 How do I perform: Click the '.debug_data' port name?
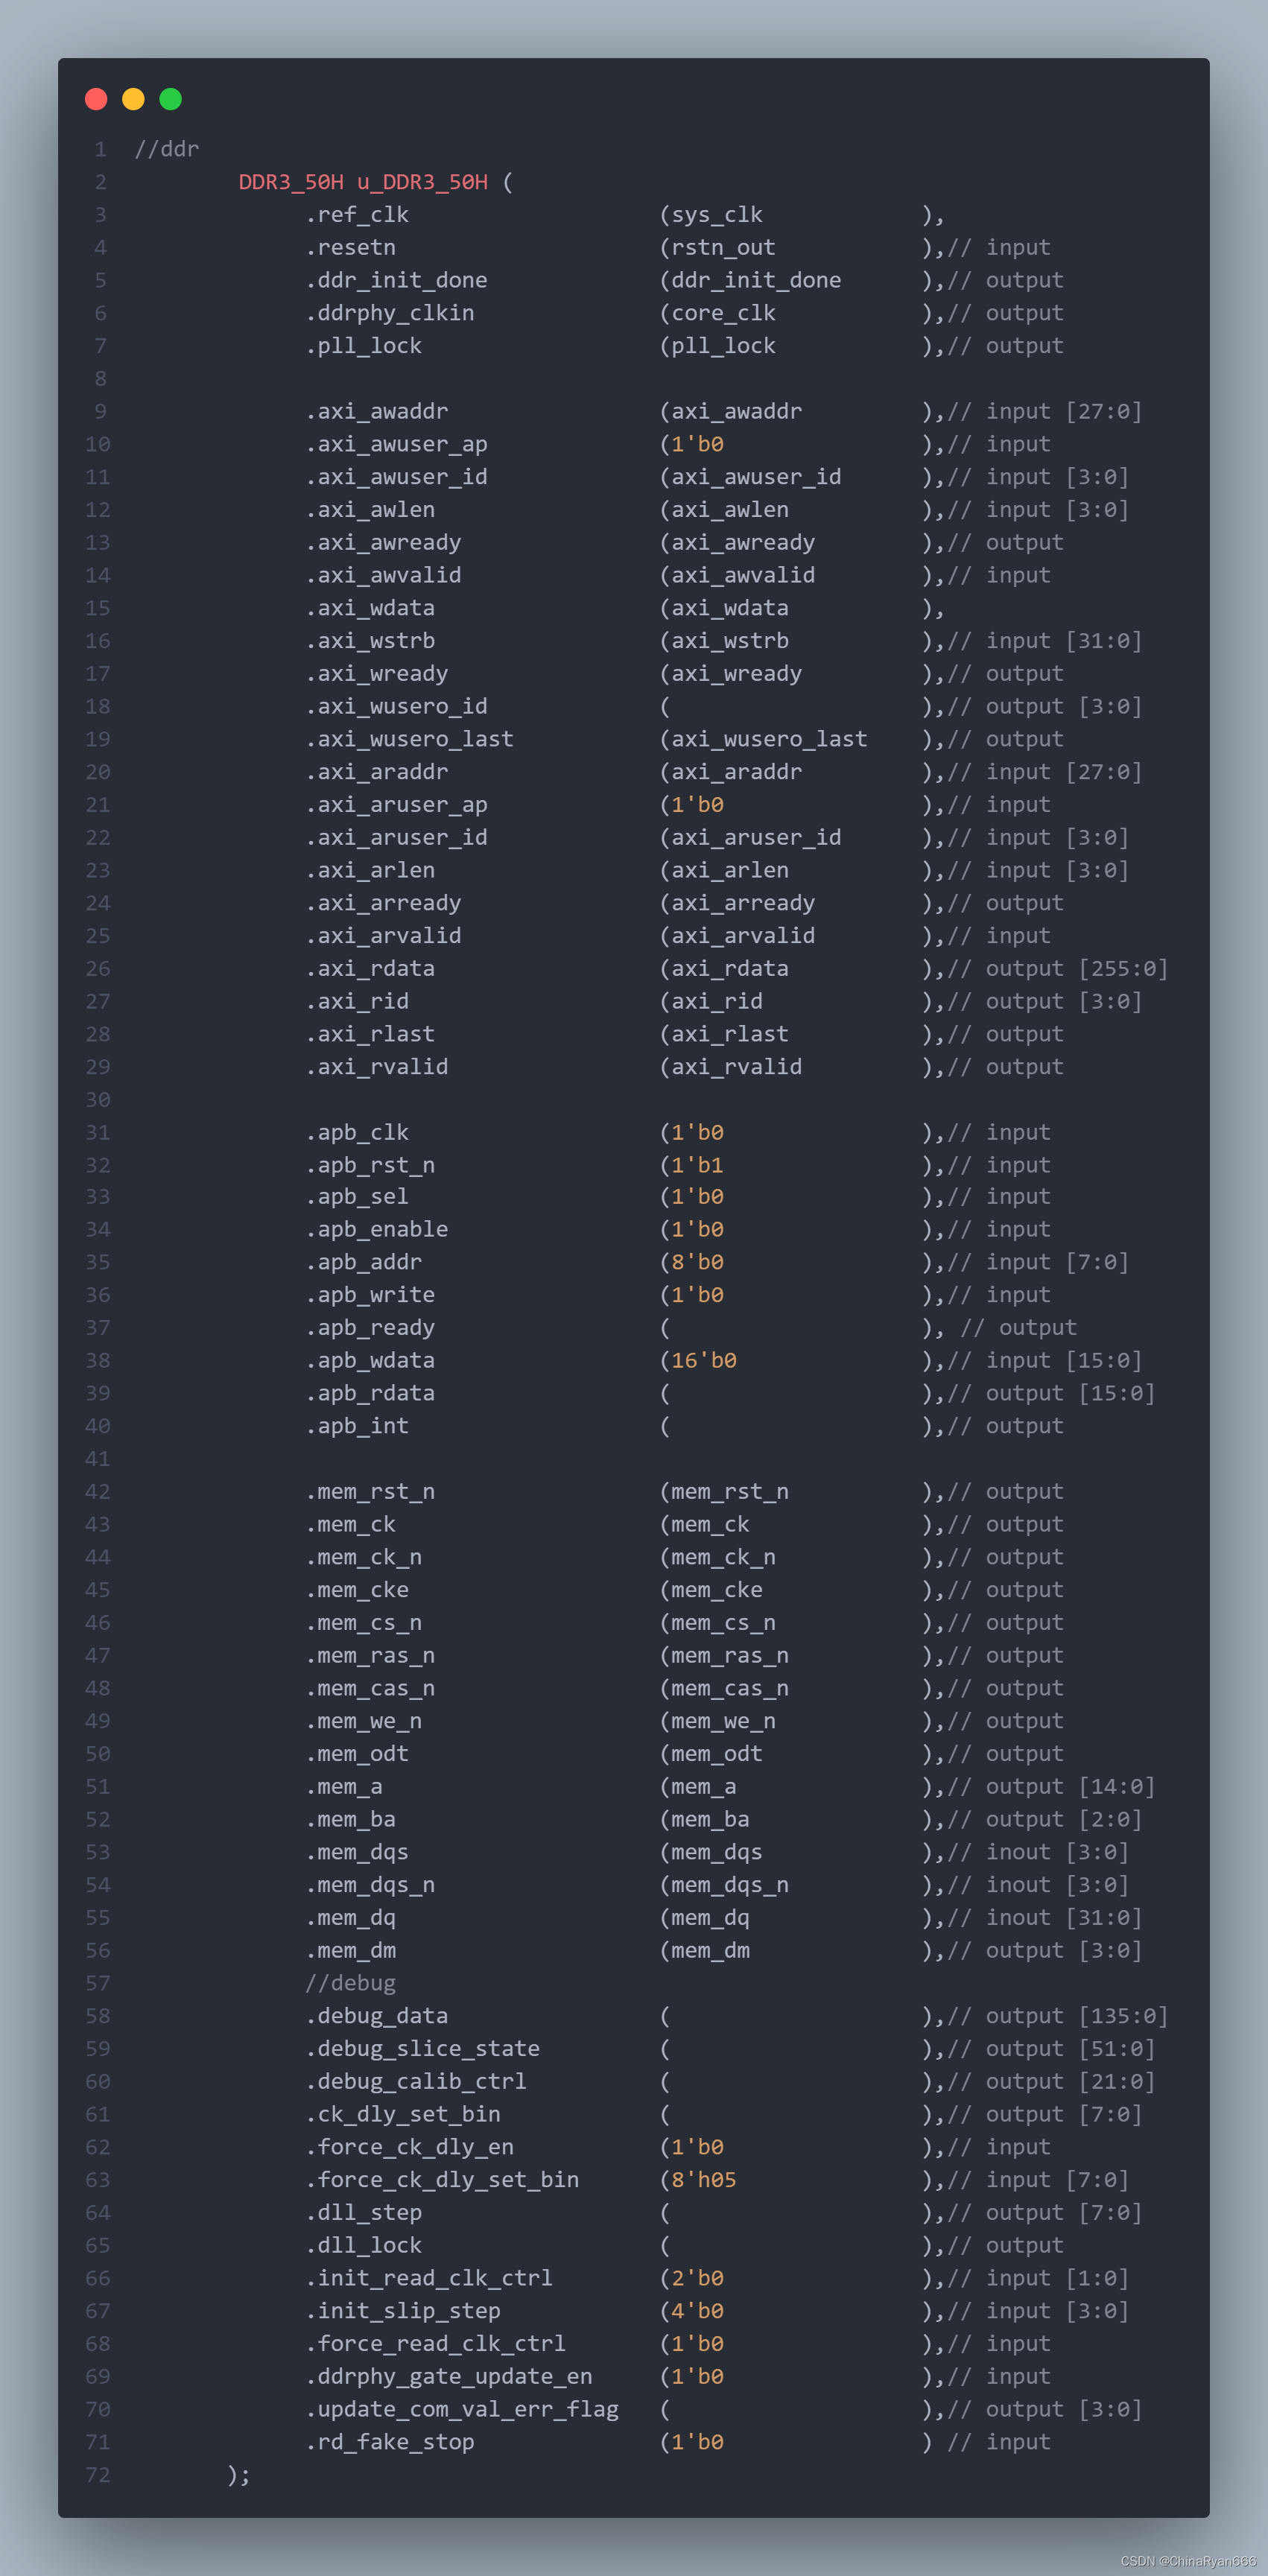point(376,2017)
